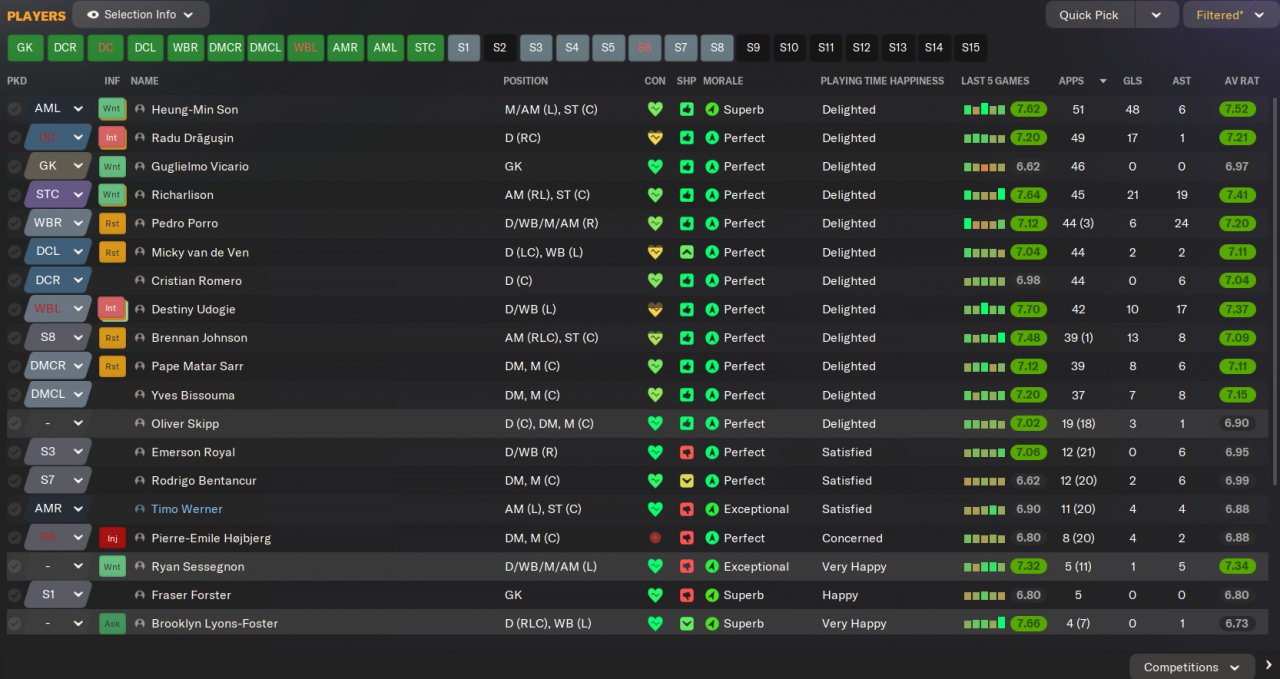Click the person icon beside Yves Bissouma
The height and width of the screenshot is (679, 1280).
(x=140, y=395)
